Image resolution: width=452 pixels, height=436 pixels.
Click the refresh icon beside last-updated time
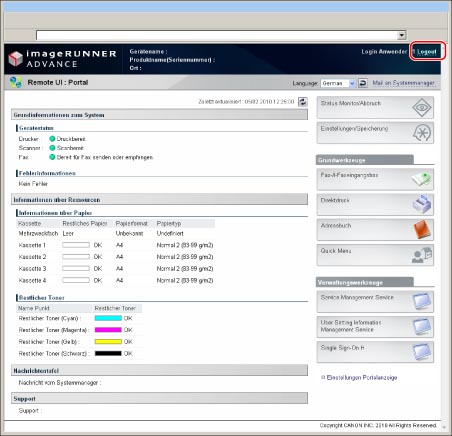[x=303, y=102]
